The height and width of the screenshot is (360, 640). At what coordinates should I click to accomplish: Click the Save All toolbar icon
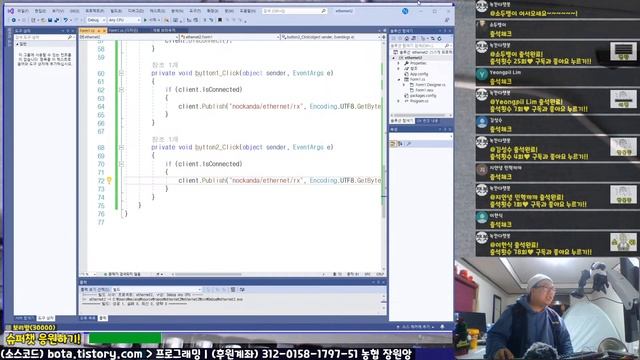click(x=57, y=20)
